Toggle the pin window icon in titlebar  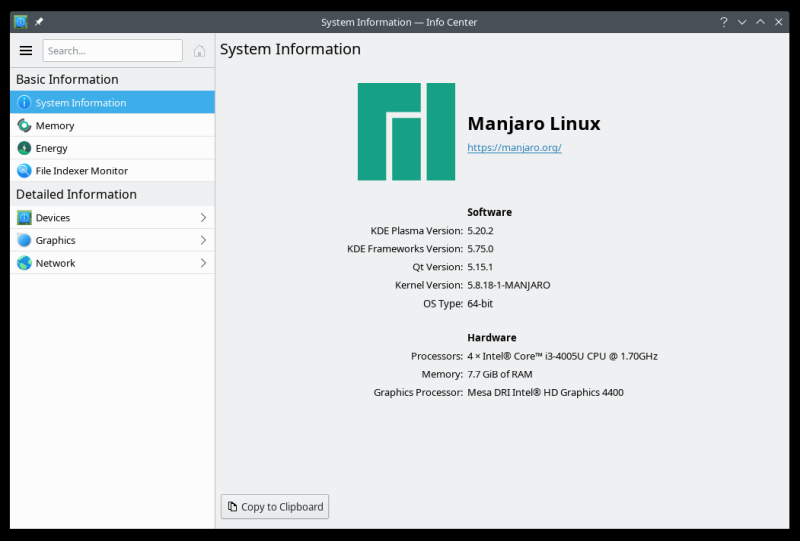[x=39, y=21]
